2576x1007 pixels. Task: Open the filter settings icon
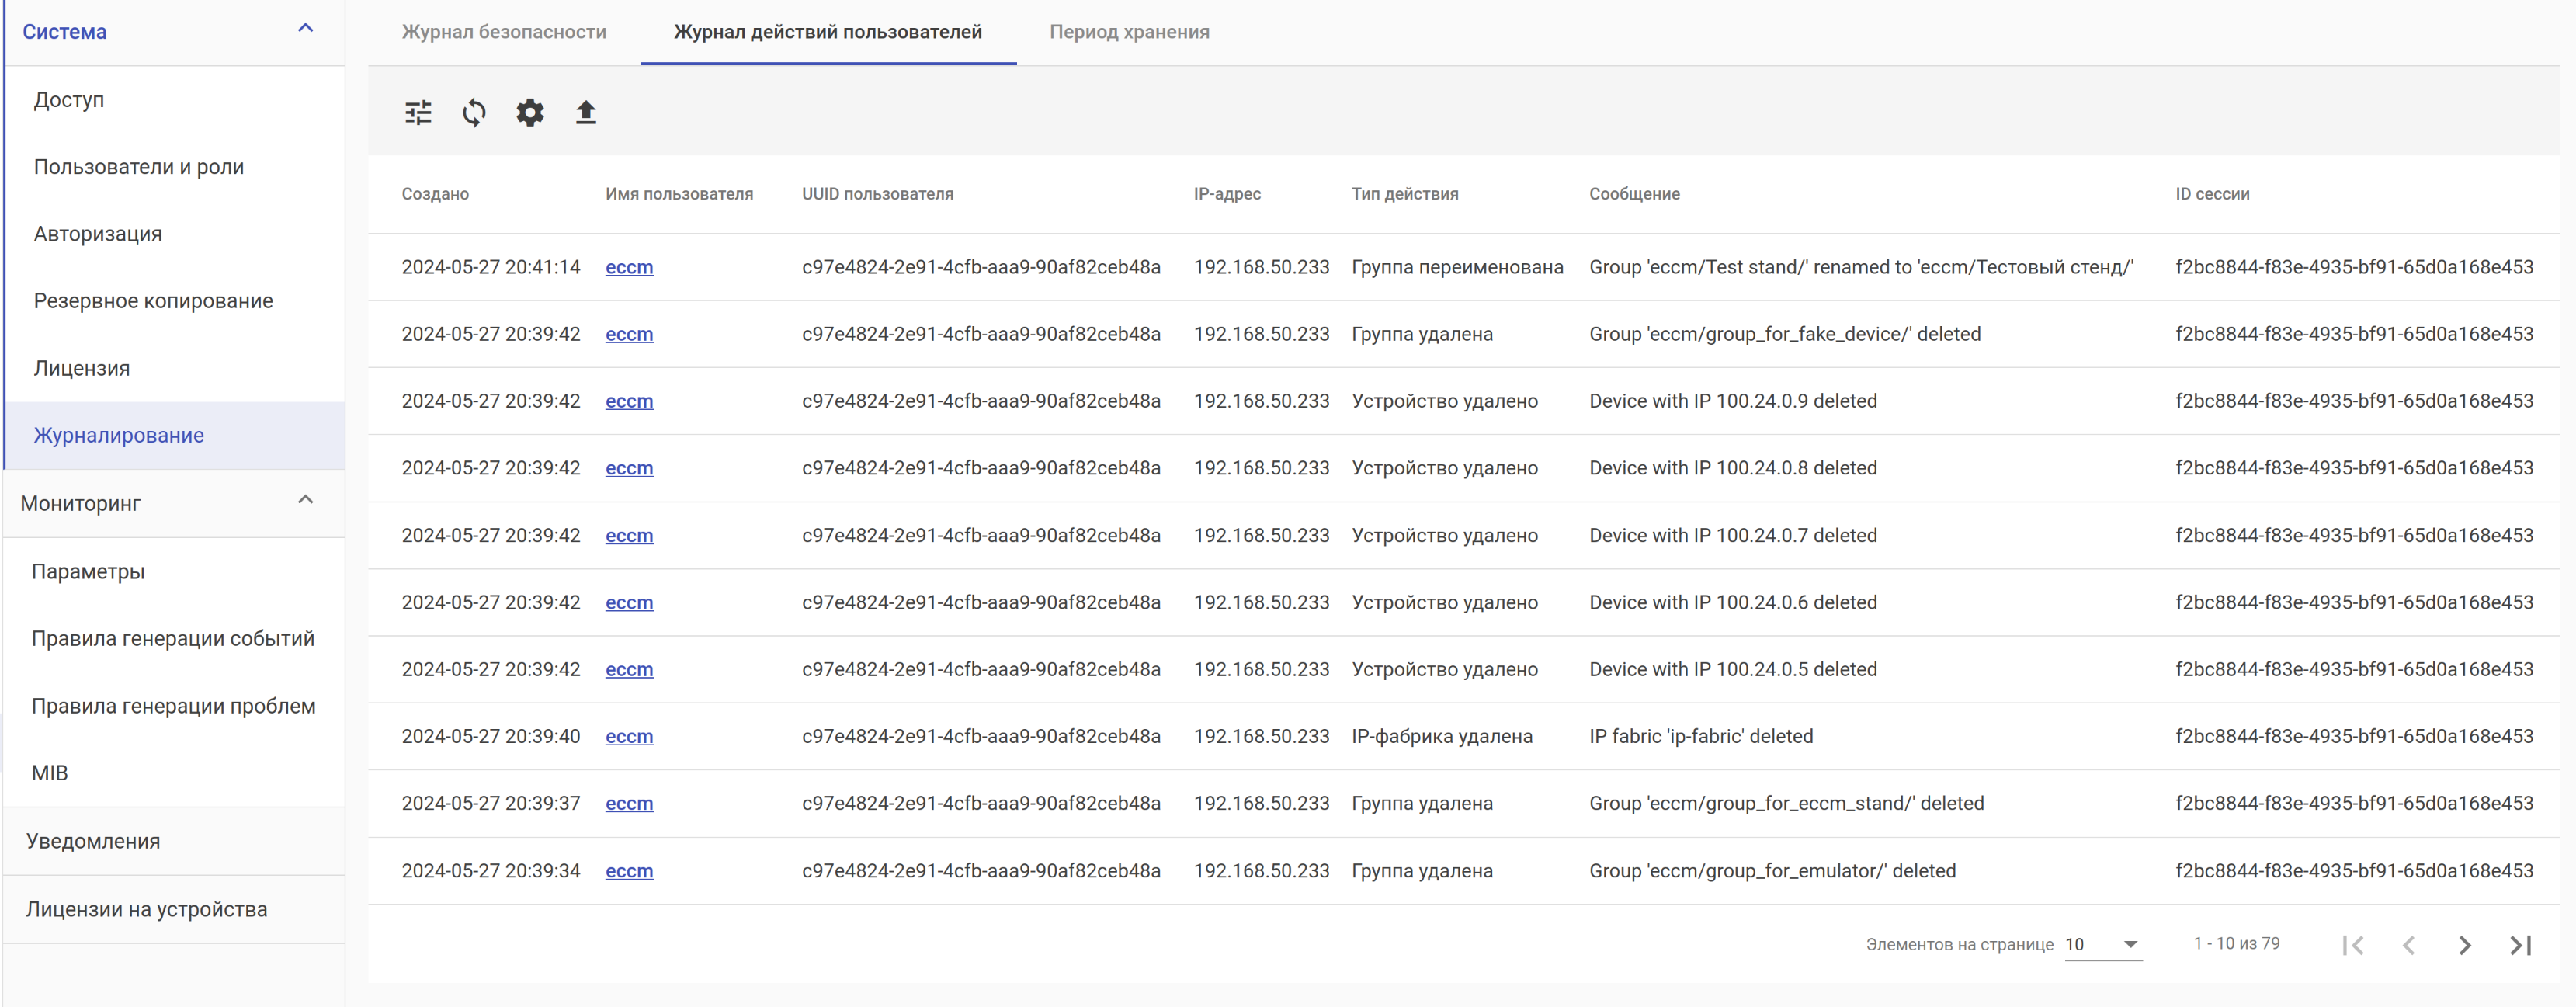click(418, 112)
